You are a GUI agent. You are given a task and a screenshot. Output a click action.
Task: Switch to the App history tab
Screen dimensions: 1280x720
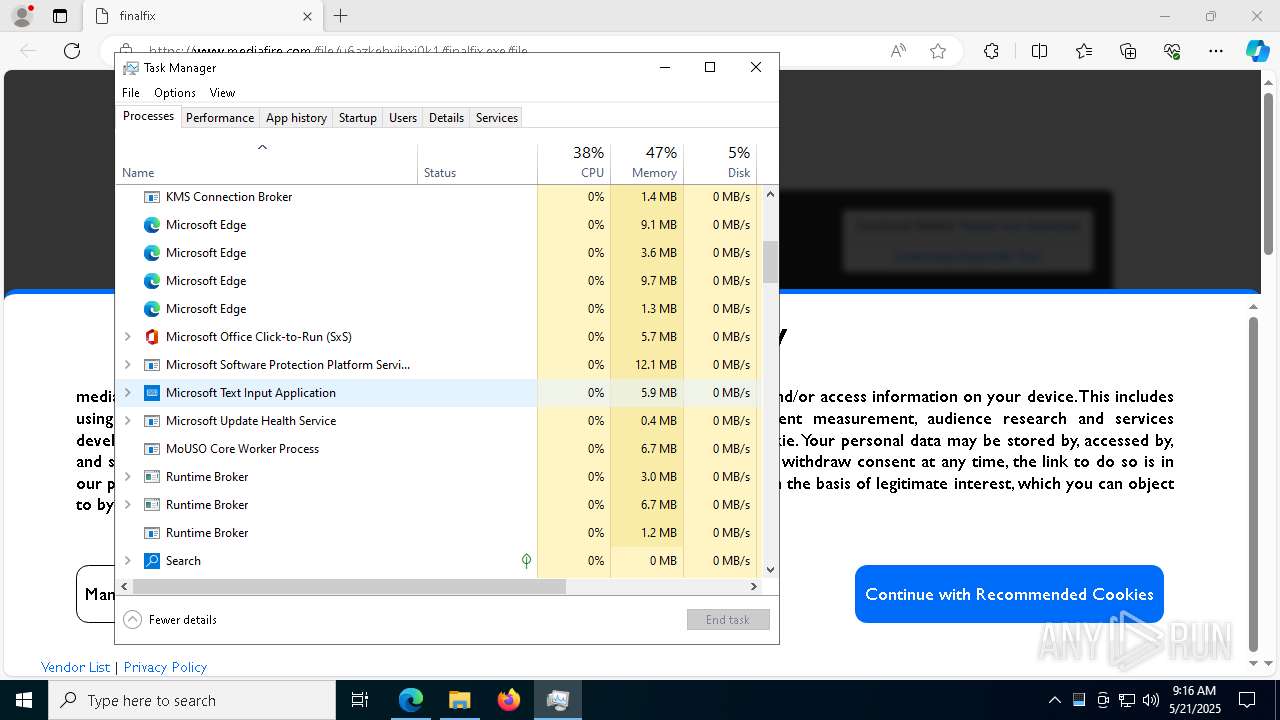296,118
